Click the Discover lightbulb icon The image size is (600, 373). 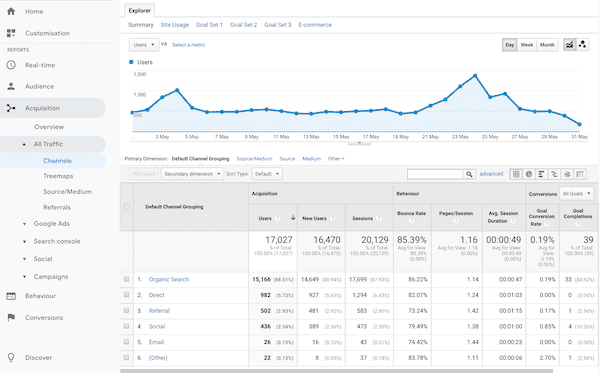tap(11, 357)
